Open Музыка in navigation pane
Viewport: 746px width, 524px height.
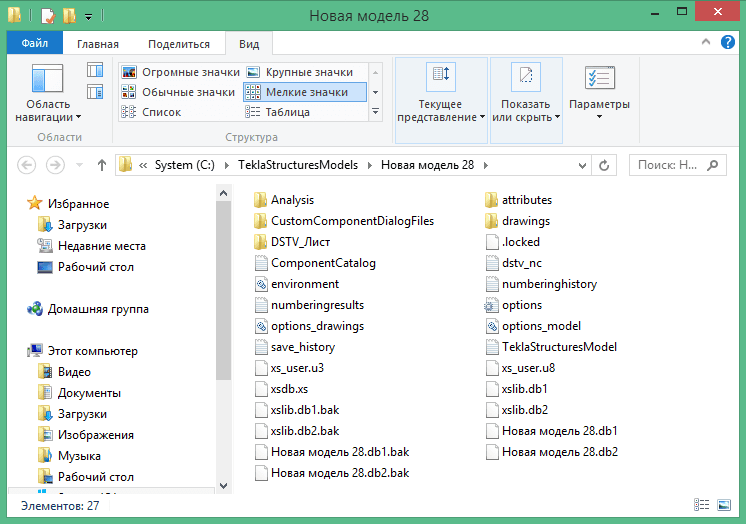(69, 455)
